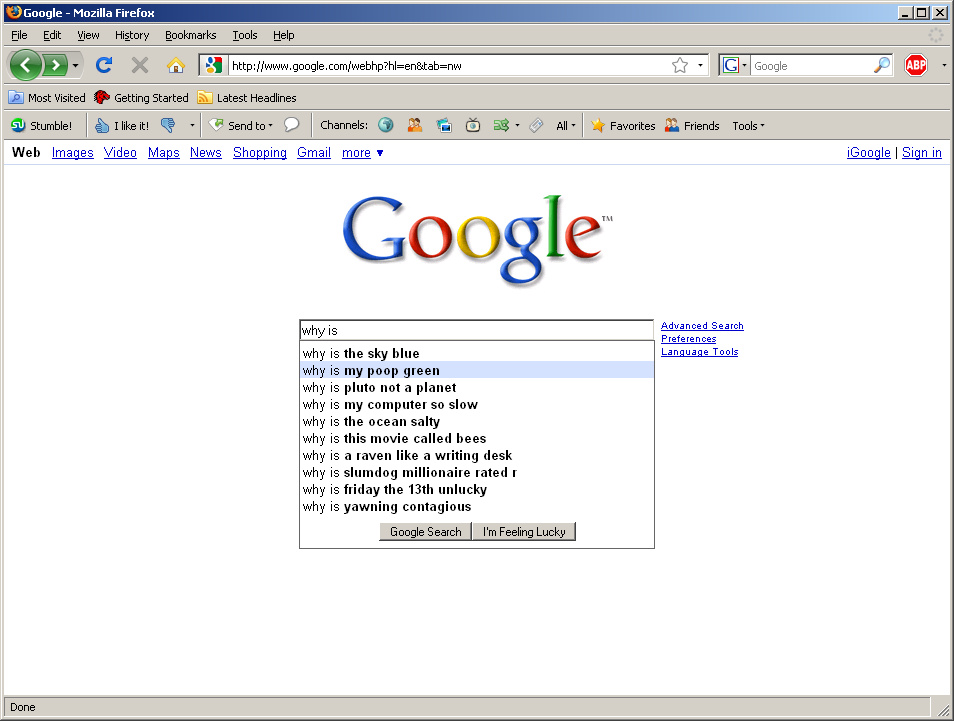Viewport: 954px width, 721px height.
Task: Click the Home icon in navigation bar
Action: pos(176,66)
